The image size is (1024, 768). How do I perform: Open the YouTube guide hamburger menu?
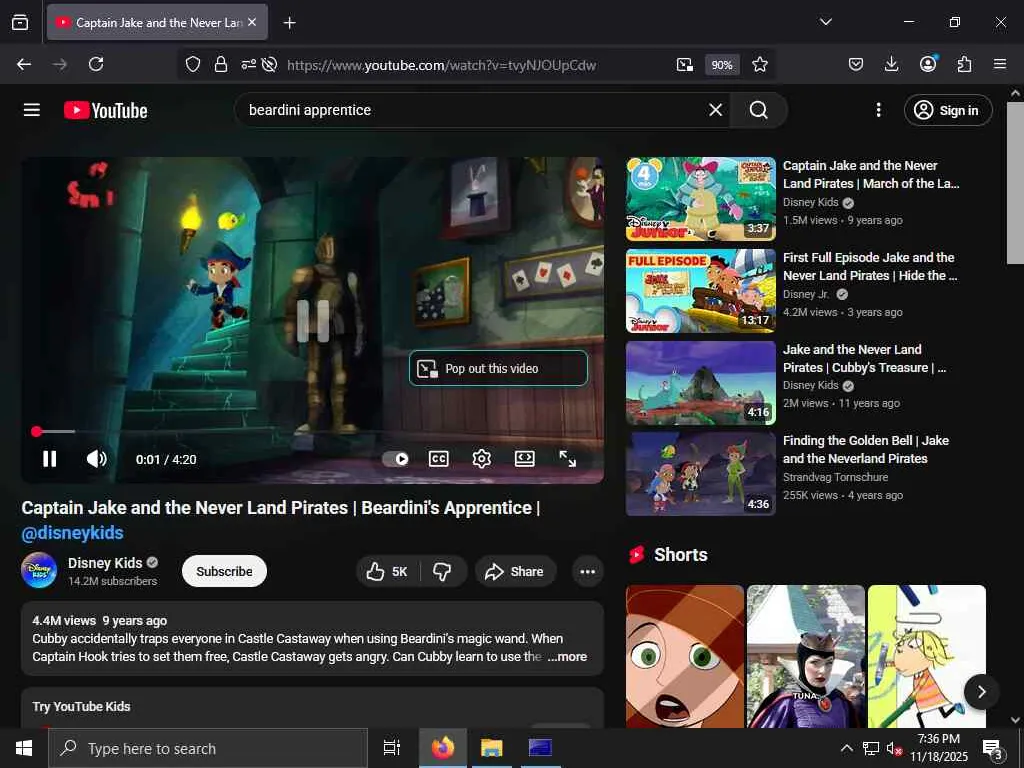[x=31, y=110]
